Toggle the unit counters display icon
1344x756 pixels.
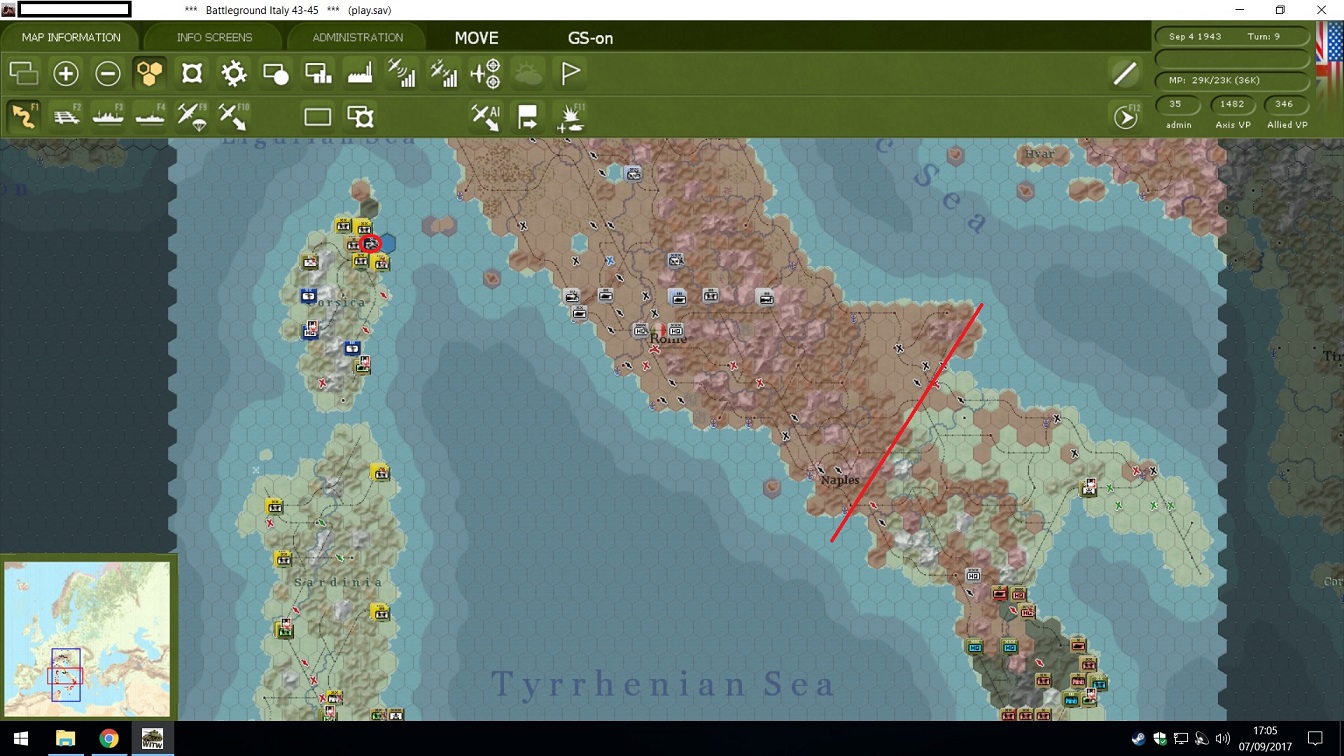click(x=23, y=73)
